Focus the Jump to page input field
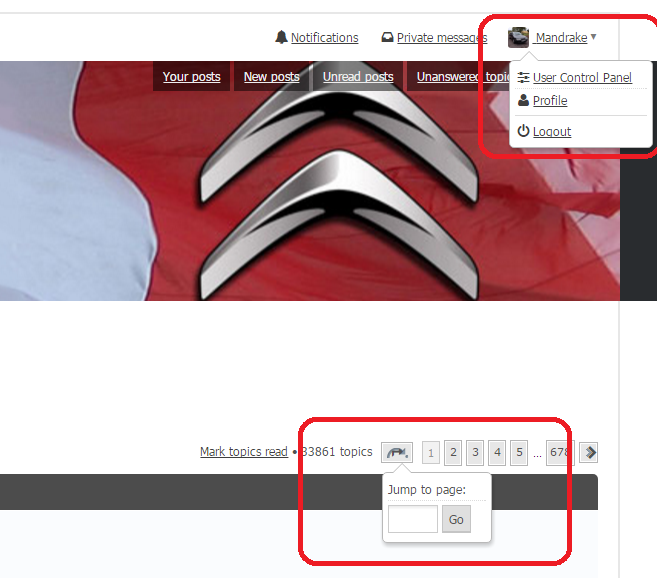The width and height of the screenshot is (657, 578). click(x=413, y=519)
